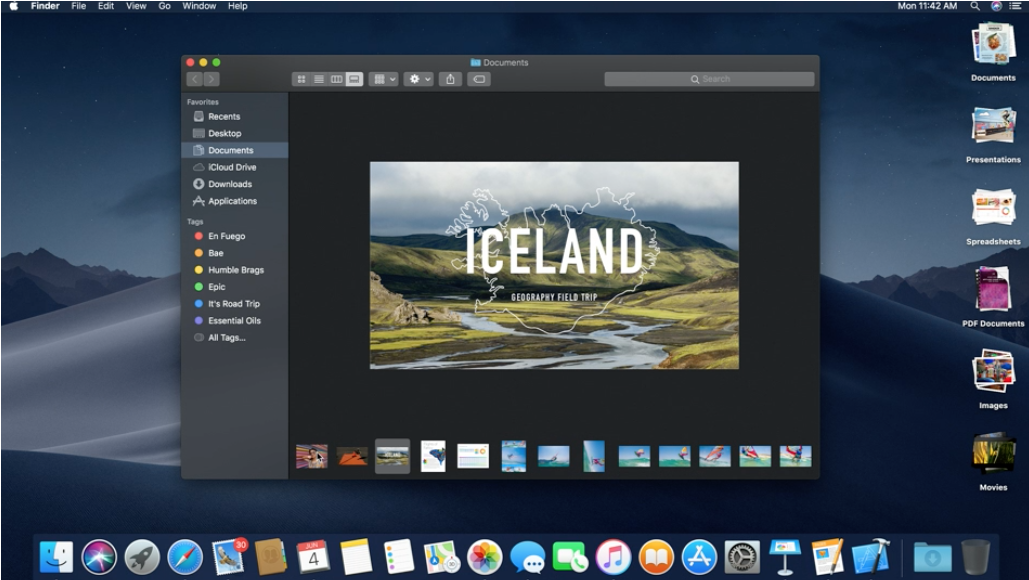Select the Spreadsheets stack on desktop
The height and width of the screenshot is (580, 1029).
[x=993, y=216]
